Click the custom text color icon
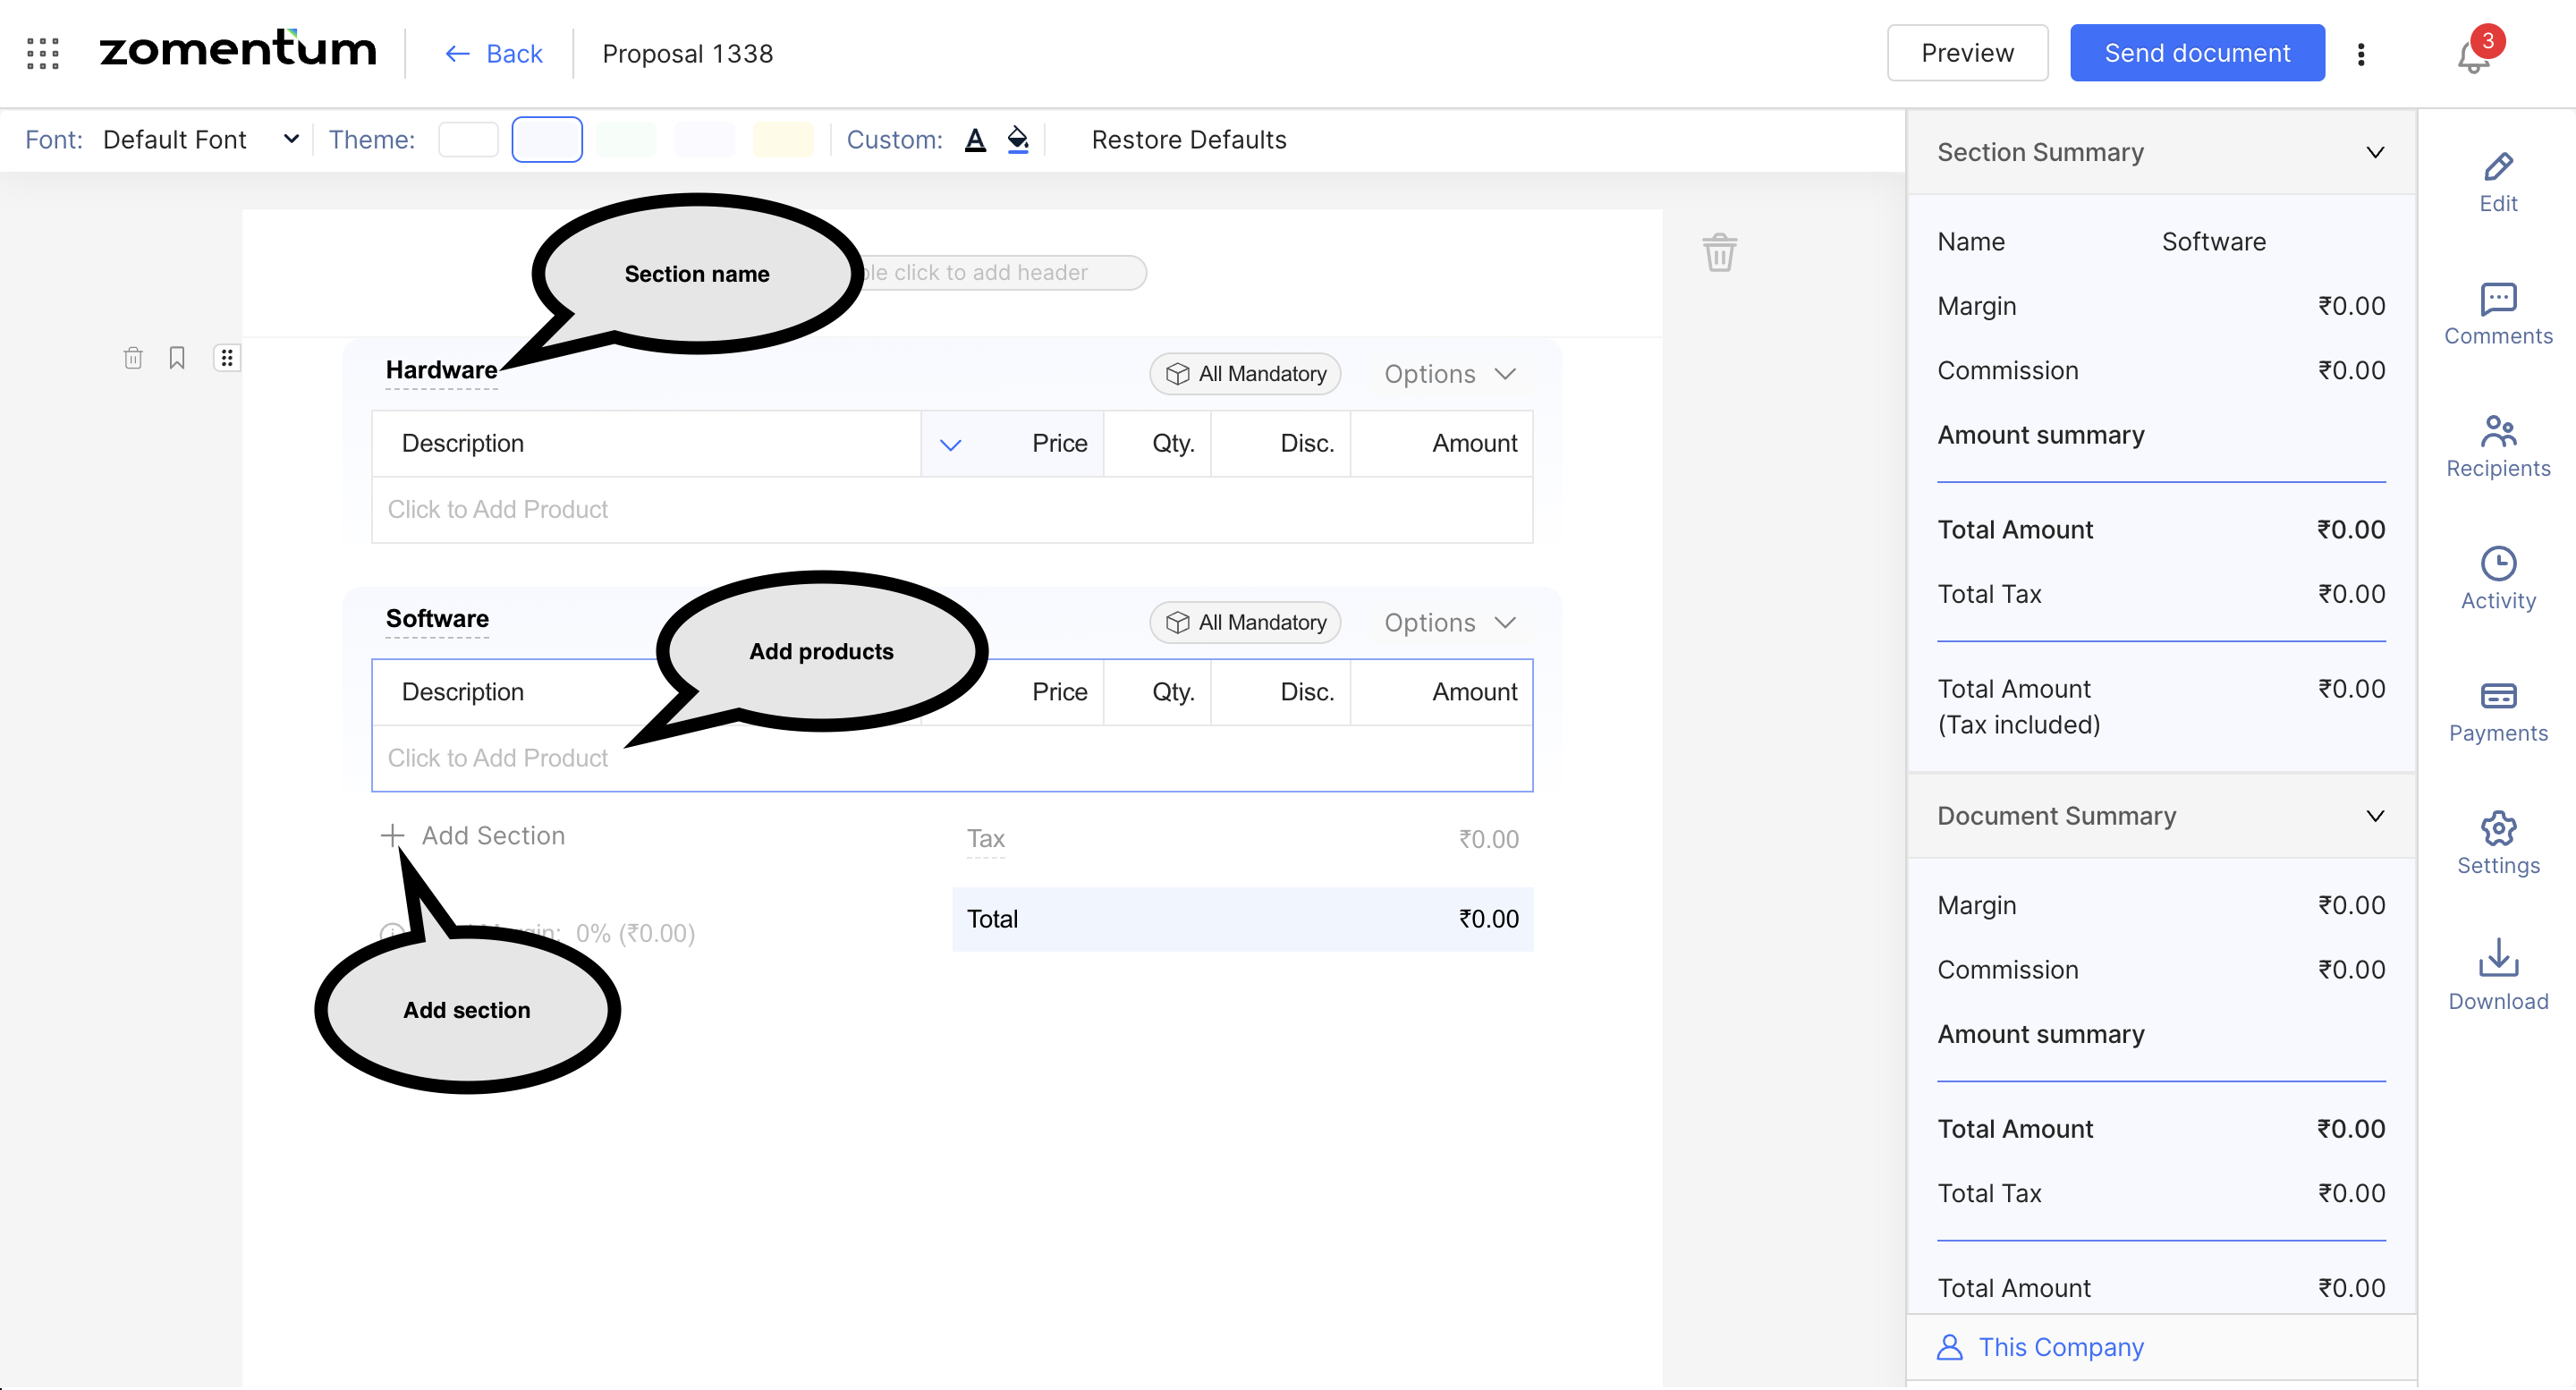This screenshot has height=1390, width=2576. pos(975,140)
